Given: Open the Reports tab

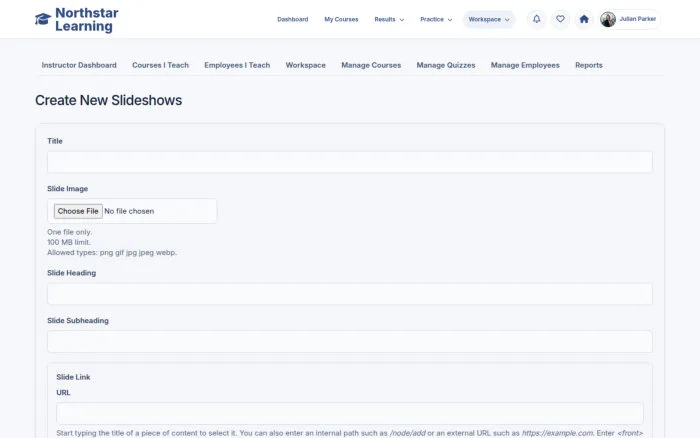Looking at the screenshot, I should point(589,65).
